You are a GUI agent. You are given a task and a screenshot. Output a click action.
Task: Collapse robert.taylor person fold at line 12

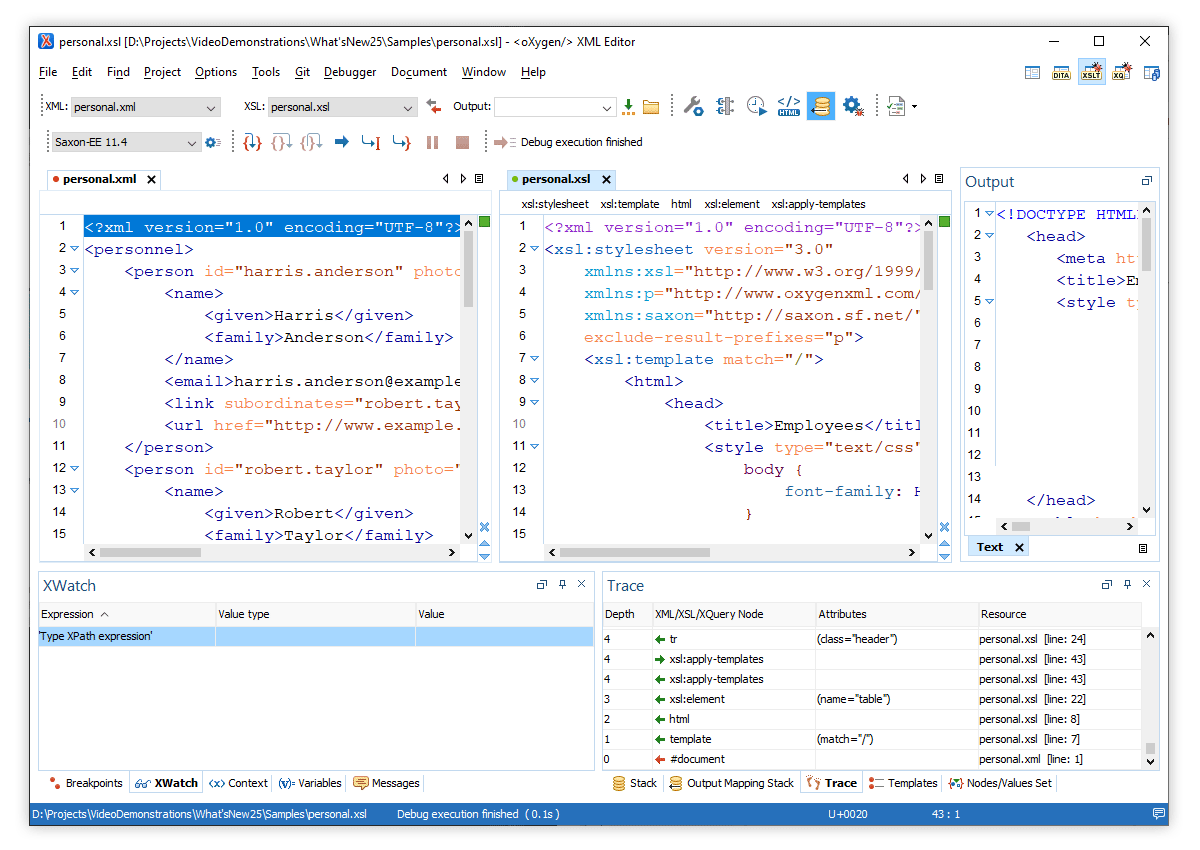(74, 469)
